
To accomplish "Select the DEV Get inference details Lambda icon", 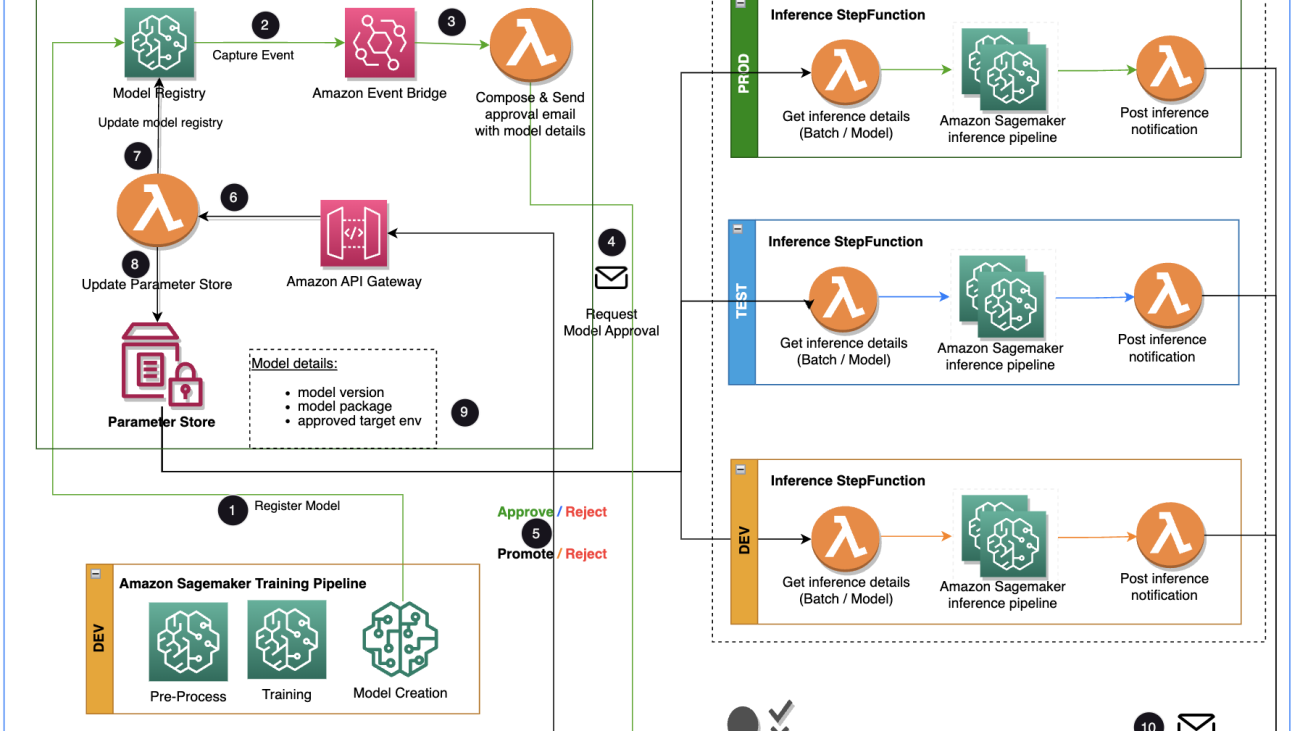I will (845, 539).
